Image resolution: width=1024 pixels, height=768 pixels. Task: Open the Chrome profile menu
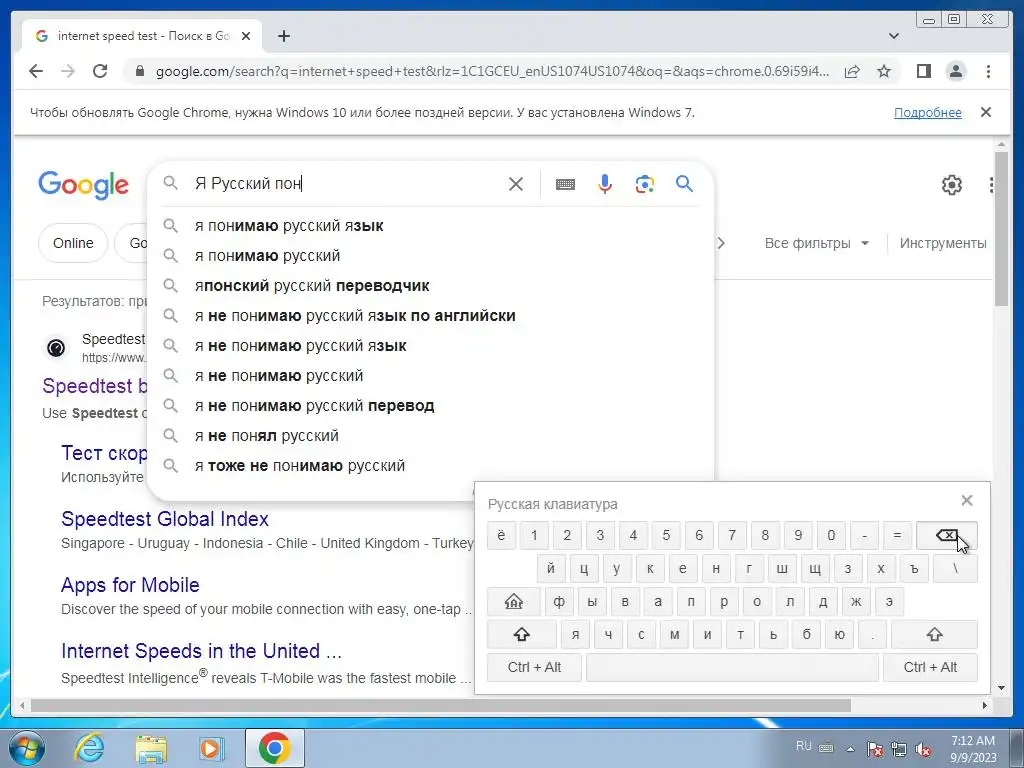956,71
